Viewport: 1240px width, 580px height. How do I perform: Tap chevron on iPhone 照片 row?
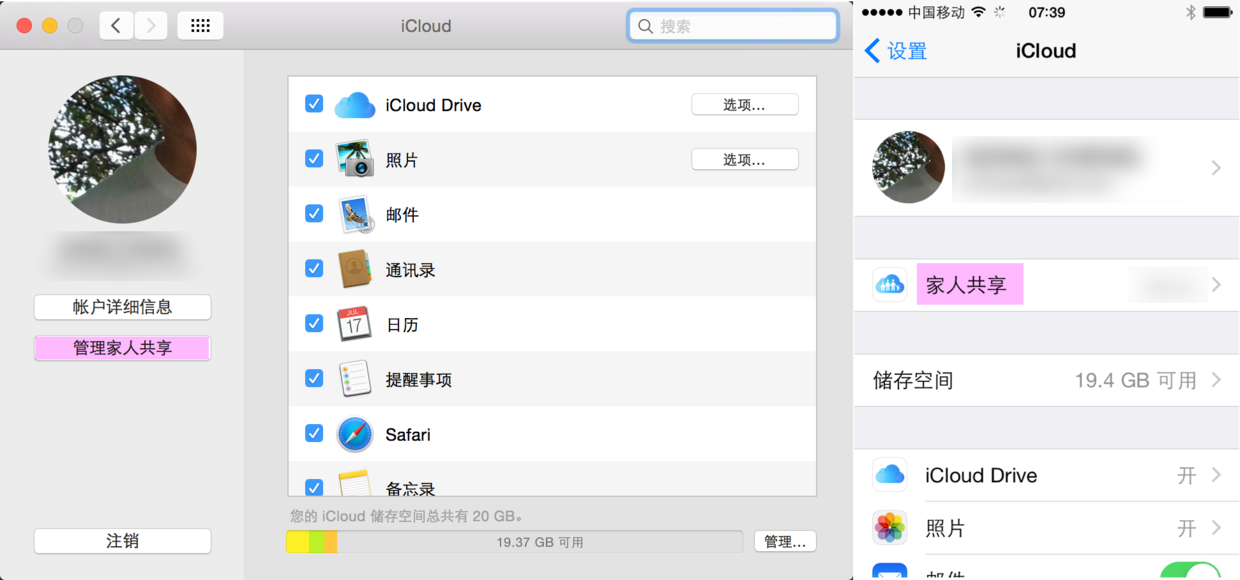click(1216, 527)
